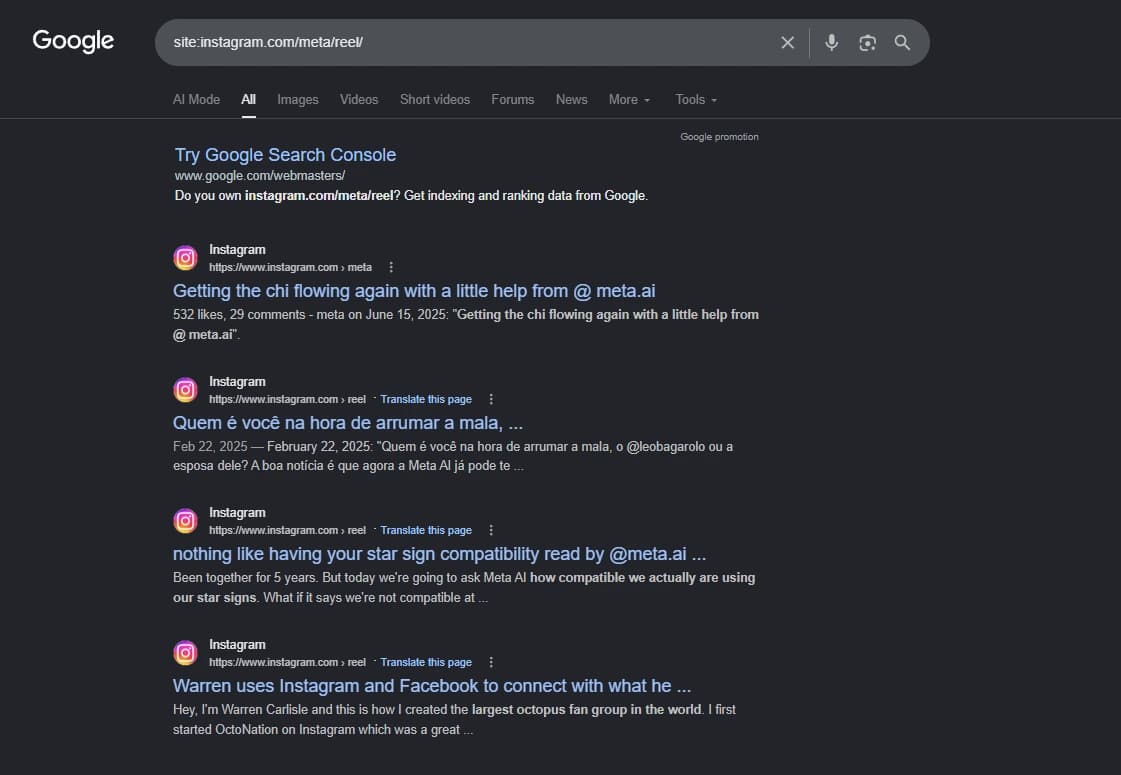Switch to AI Mode tab
The height and width of the screenshot is (775, 1121).
(x=197, y=99)
